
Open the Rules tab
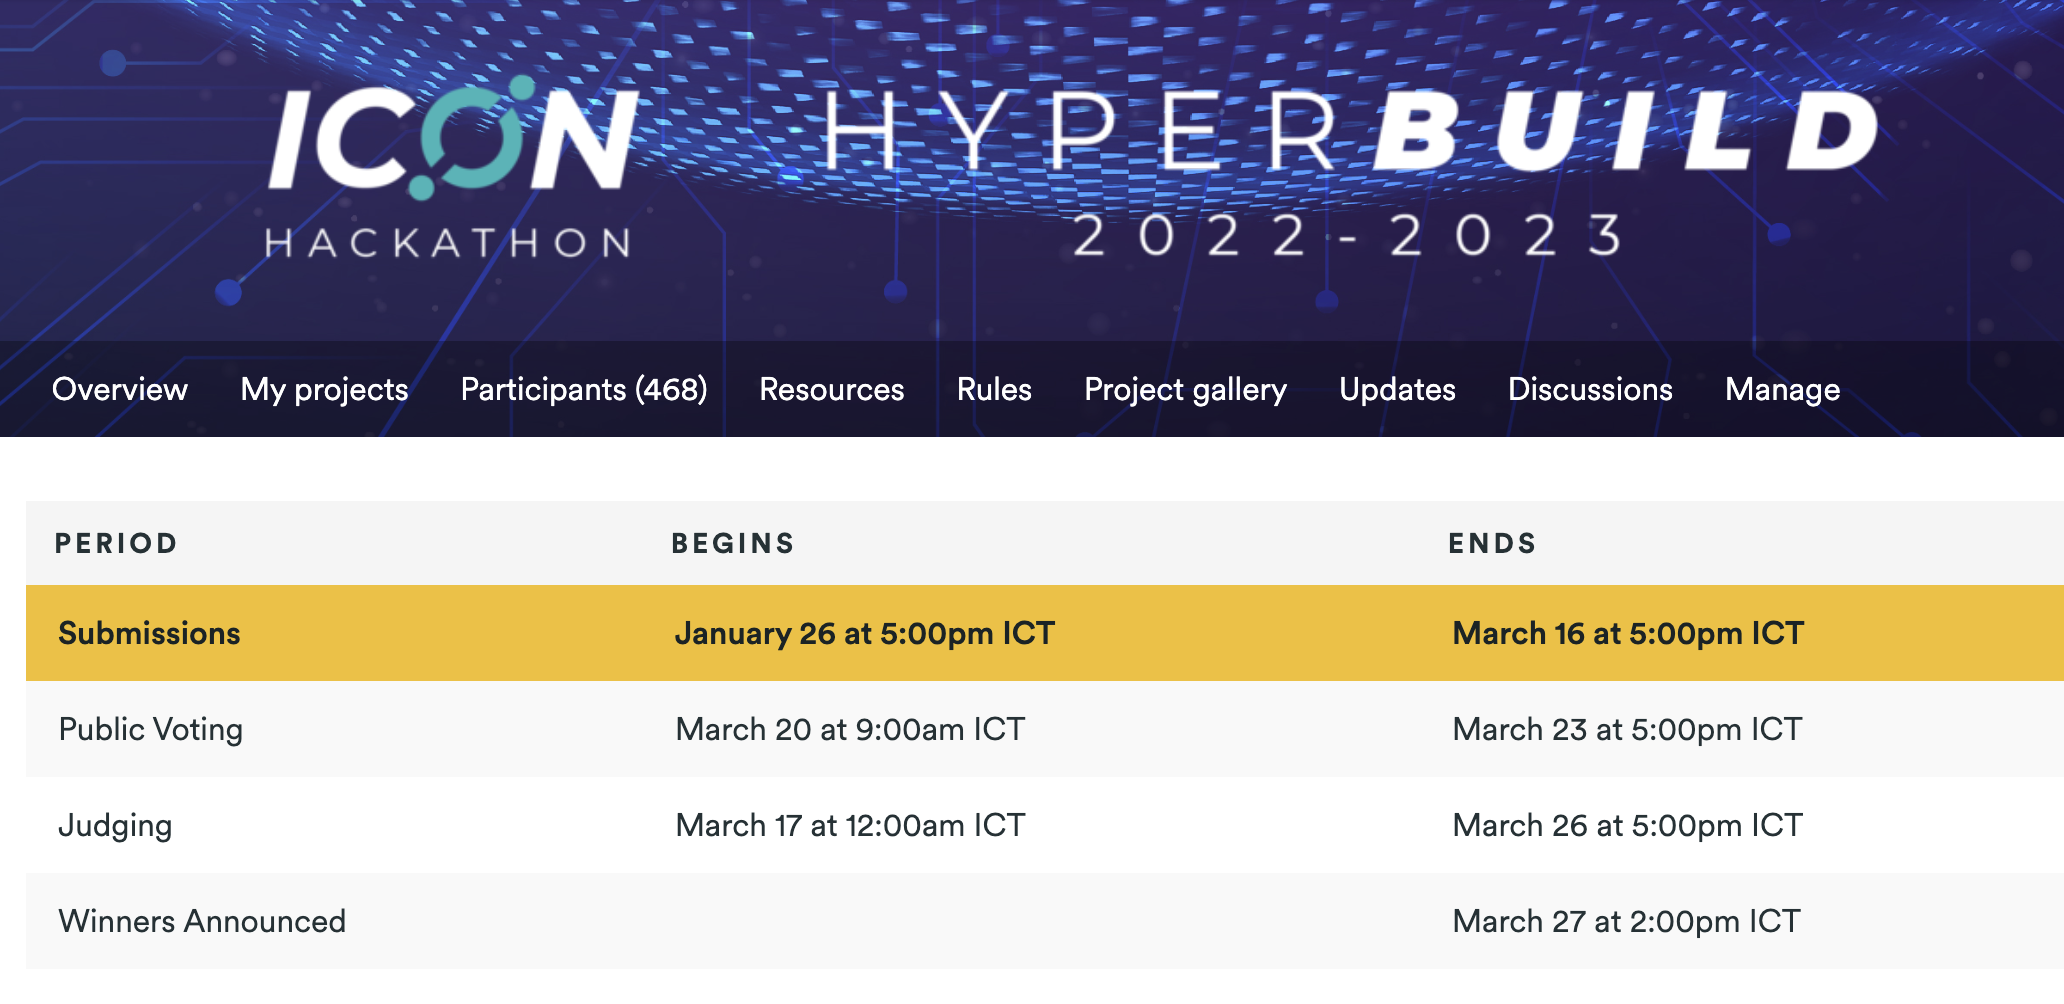(x=994, y=389)
